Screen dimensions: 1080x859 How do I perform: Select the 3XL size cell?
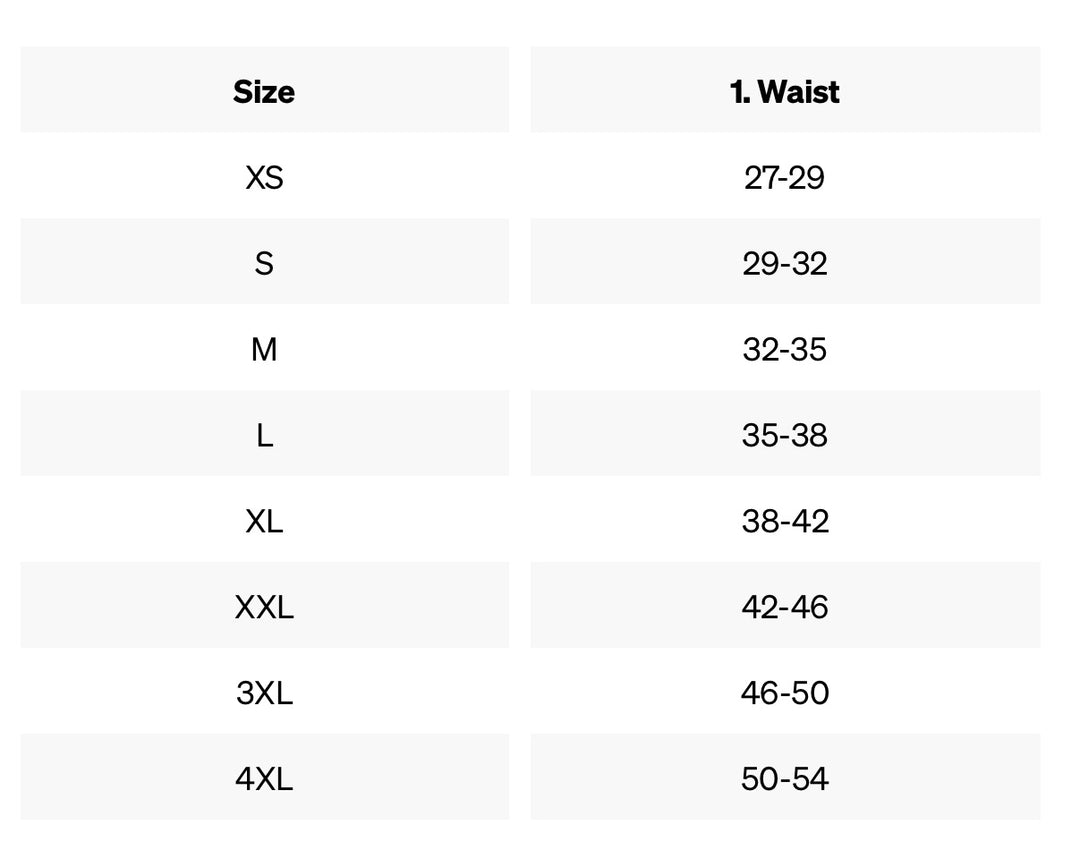(x=264, y=693)
